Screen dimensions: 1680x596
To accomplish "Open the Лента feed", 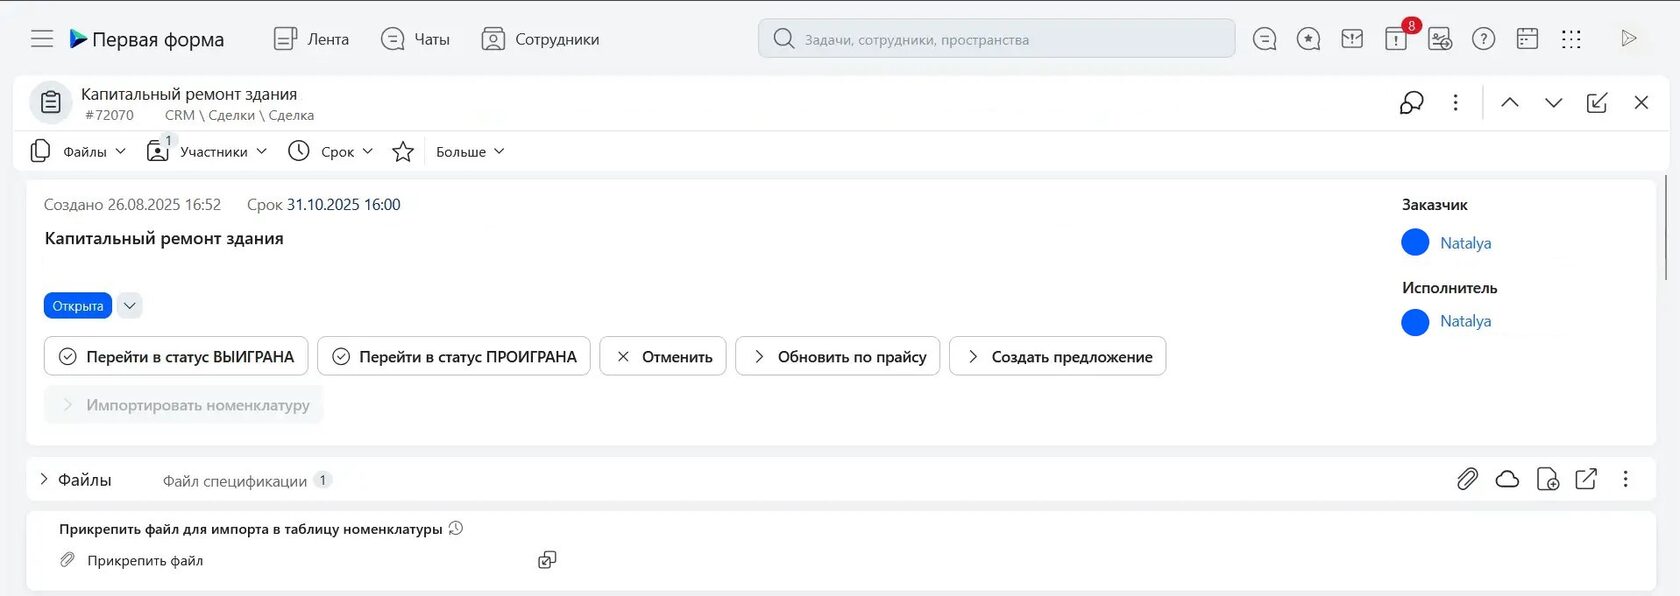I will (311, 39).
